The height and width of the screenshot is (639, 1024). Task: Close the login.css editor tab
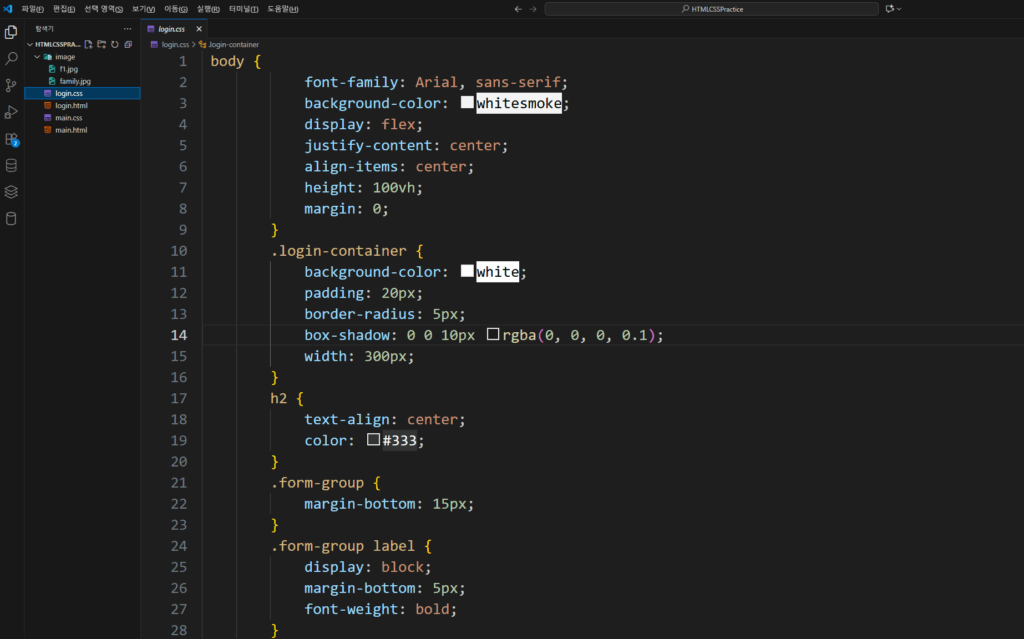pos(199,29)
